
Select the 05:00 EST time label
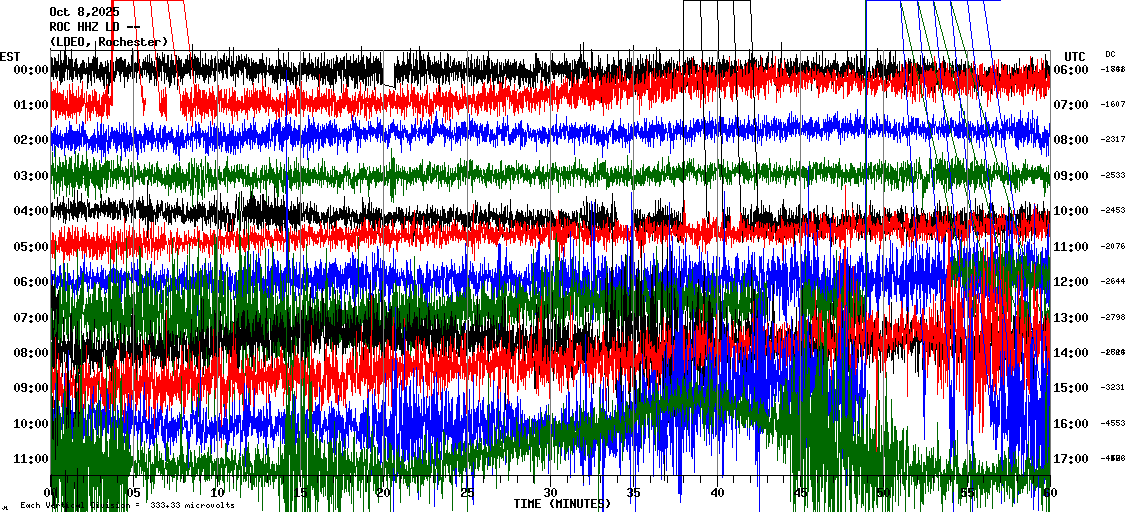[x=31, y=246]
